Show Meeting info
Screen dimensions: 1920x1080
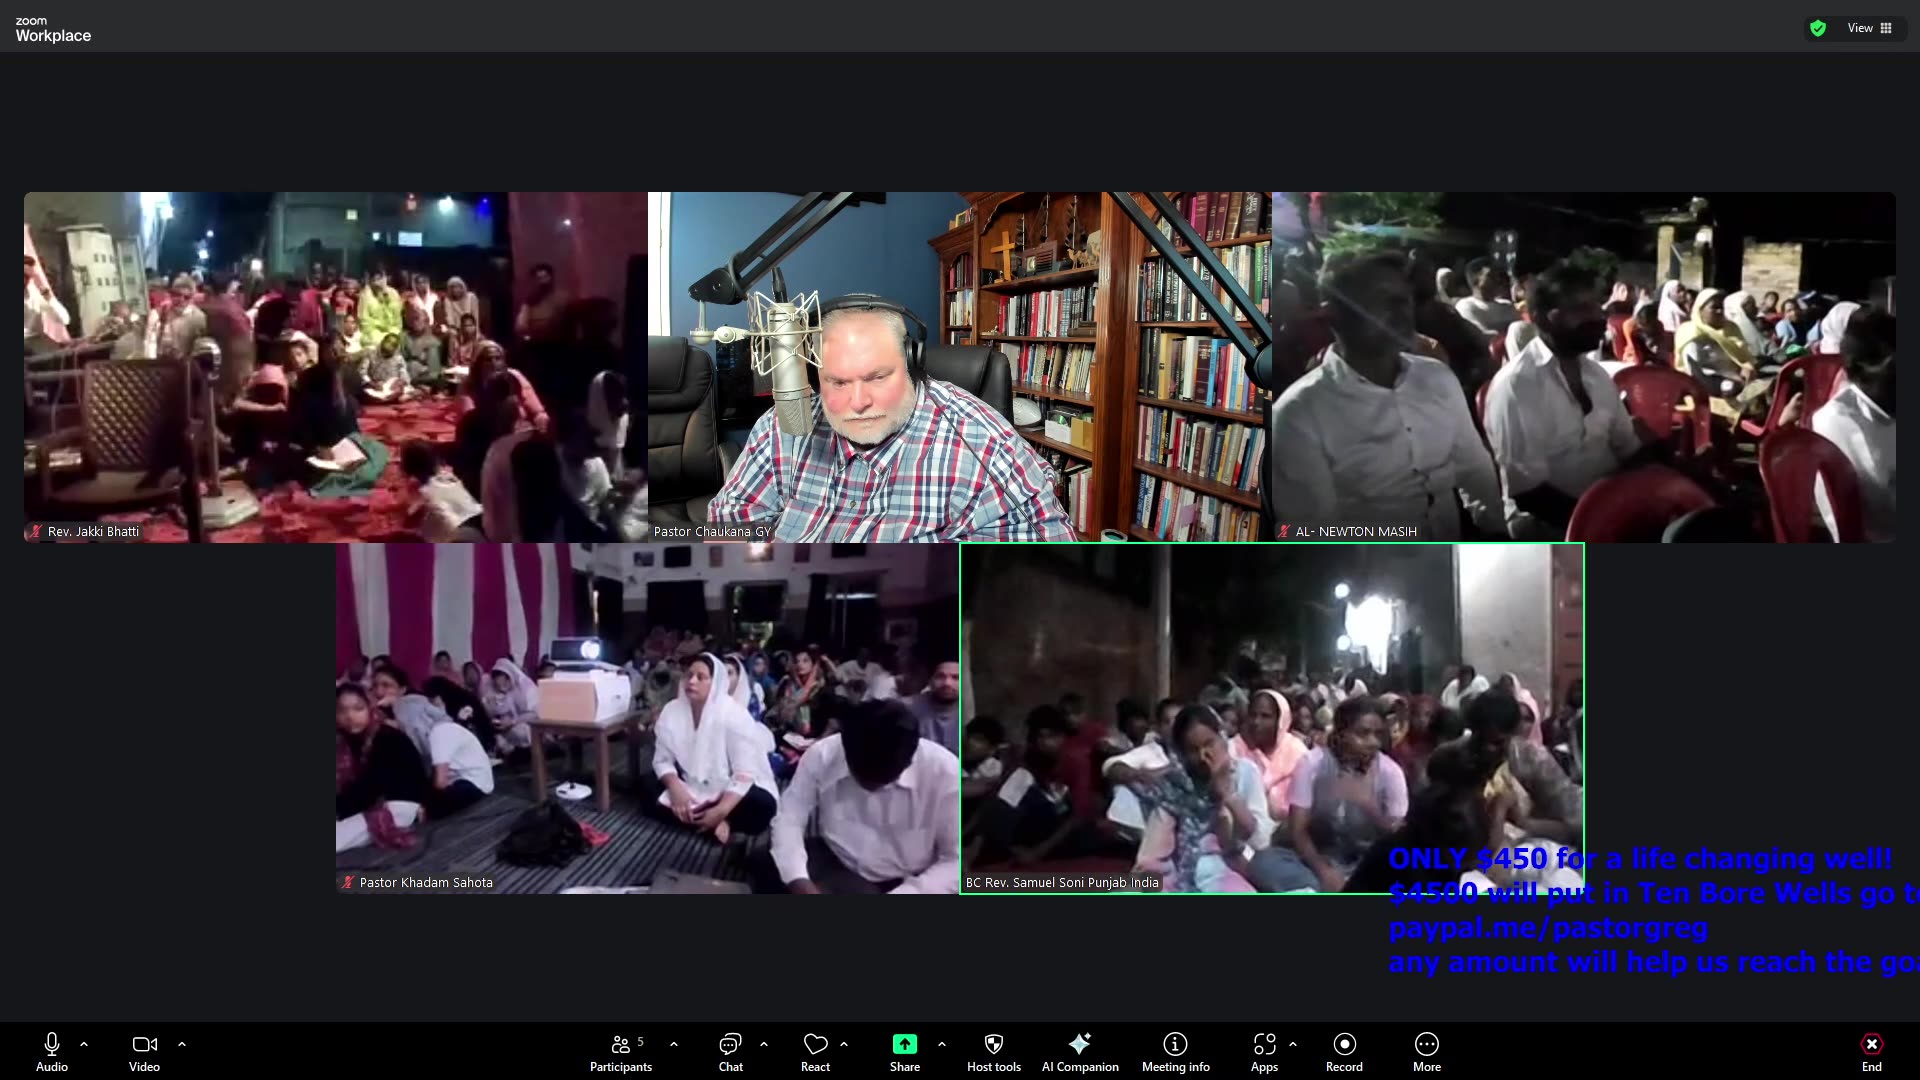pos(1175,1051)
